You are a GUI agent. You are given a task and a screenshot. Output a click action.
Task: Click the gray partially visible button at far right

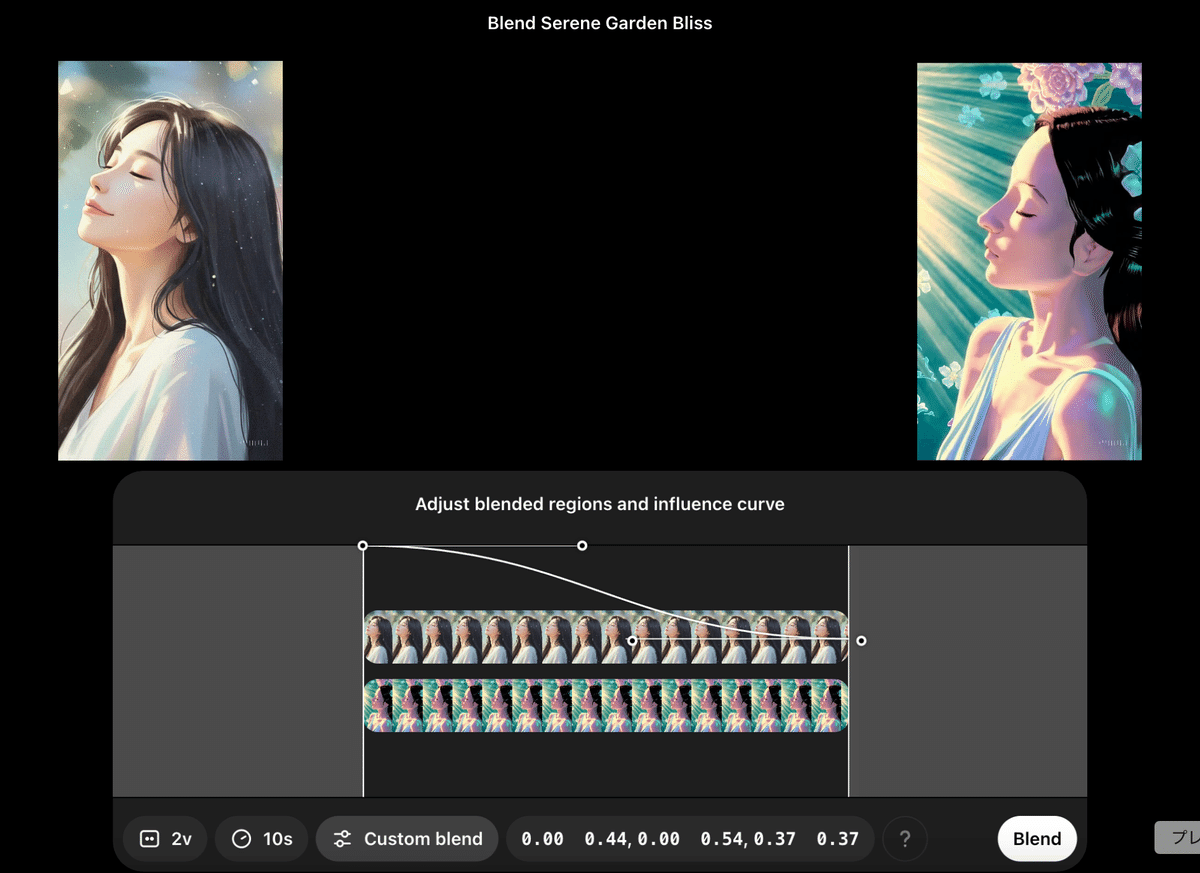(x=1177, y=838)
